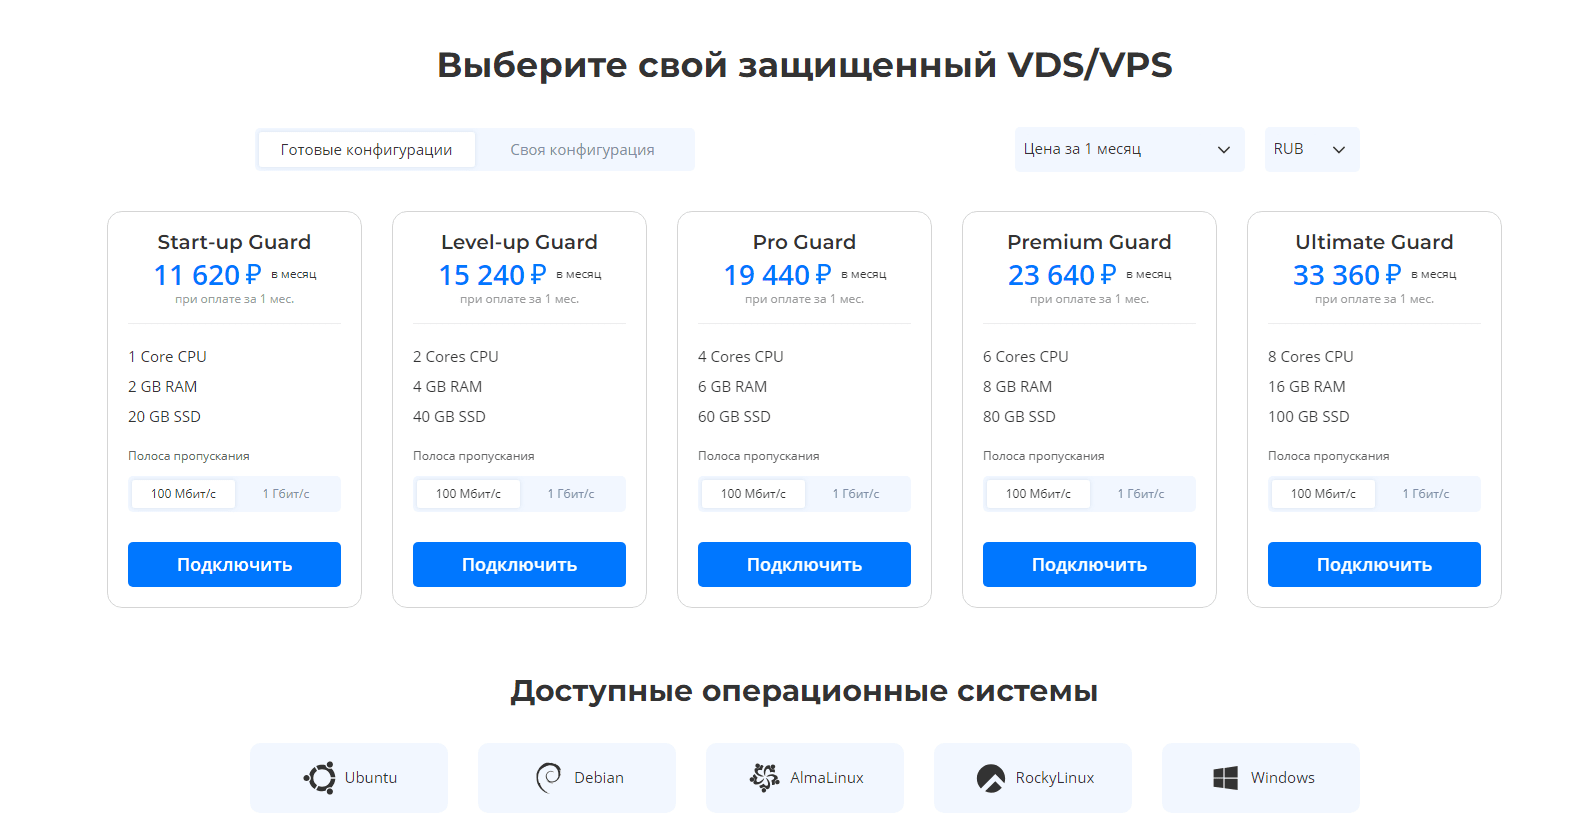
Task: Connect the Level-up Guard plan
Action: [x=519, y=565]
